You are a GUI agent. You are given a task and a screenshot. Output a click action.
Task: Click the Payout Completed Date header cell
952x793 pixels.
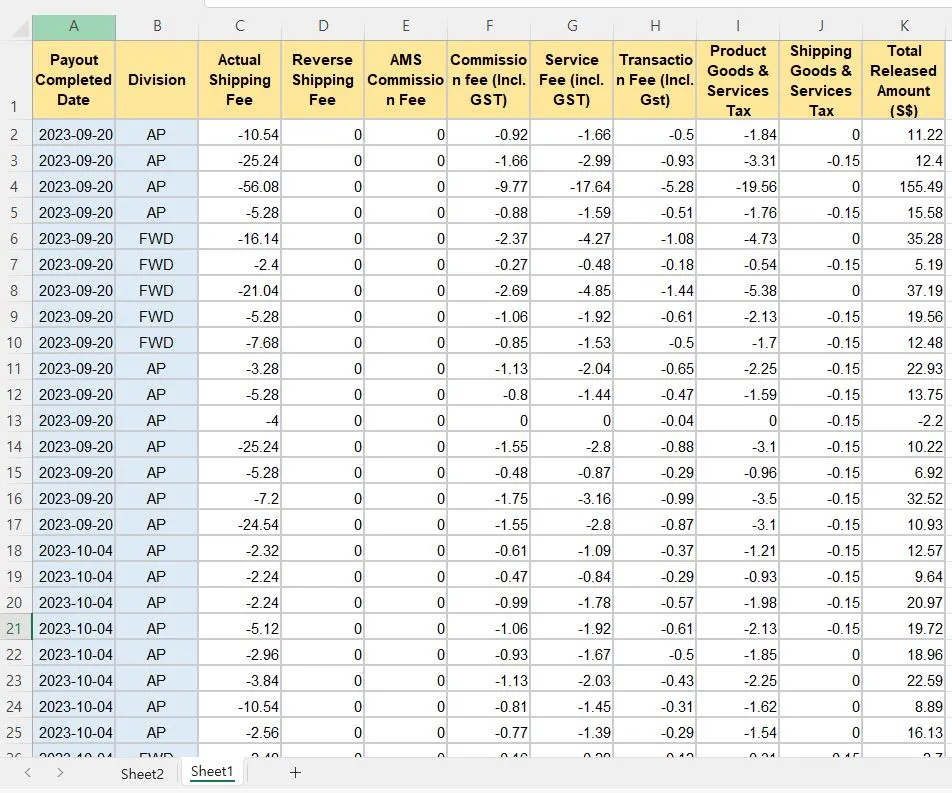pos(73,80)
